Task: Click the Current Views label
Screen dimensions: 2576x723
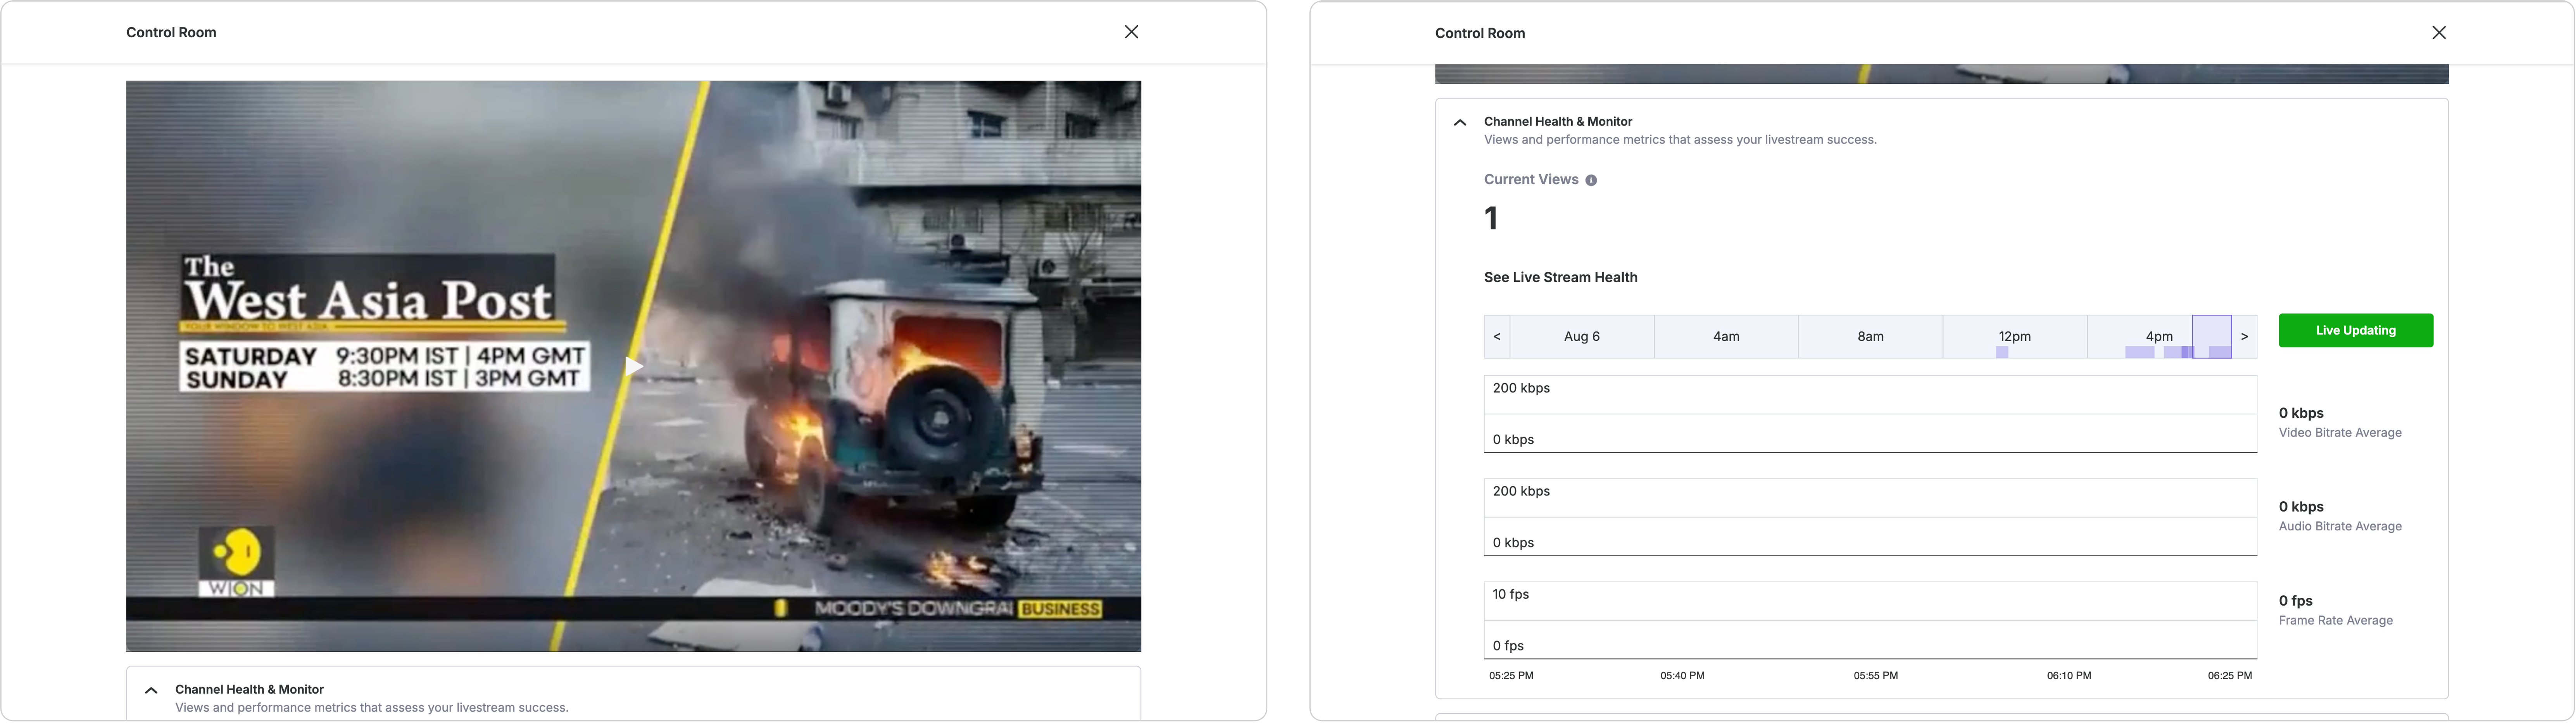Action: pyautogui.click(x=1531, y=180)
